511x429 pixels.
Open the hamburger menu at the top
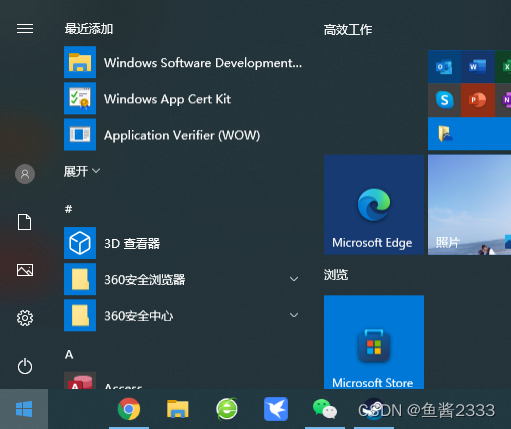pos(25,29)
